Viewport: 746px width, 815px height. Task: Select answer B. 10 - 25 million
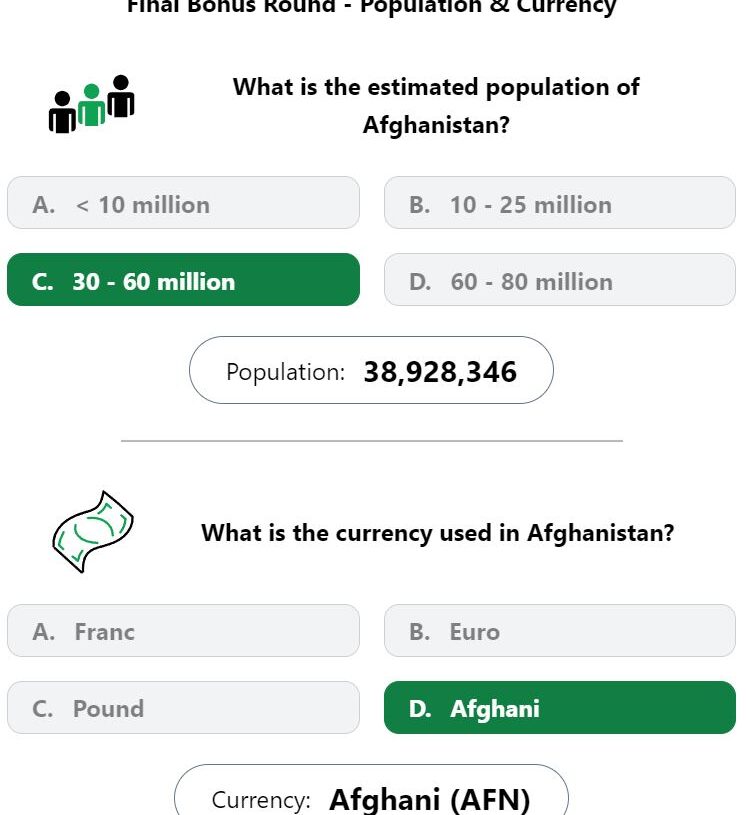[560, 203]
